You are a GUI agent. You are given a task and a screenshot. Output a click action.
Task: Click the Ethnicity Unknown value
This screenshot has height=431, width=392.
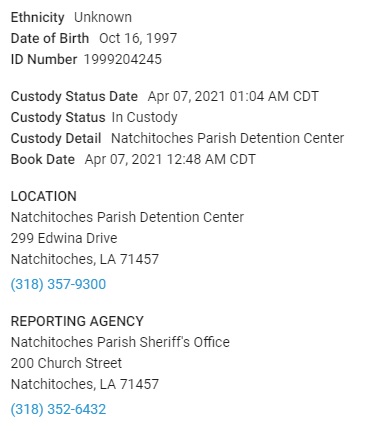click(x=103, y=17)
